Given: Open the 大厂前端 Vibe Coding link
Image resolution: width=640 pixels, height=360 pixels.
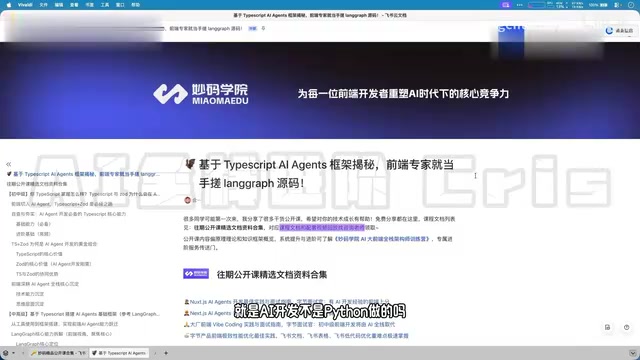Looking at the screenshot, I should [x=289, y=324].
